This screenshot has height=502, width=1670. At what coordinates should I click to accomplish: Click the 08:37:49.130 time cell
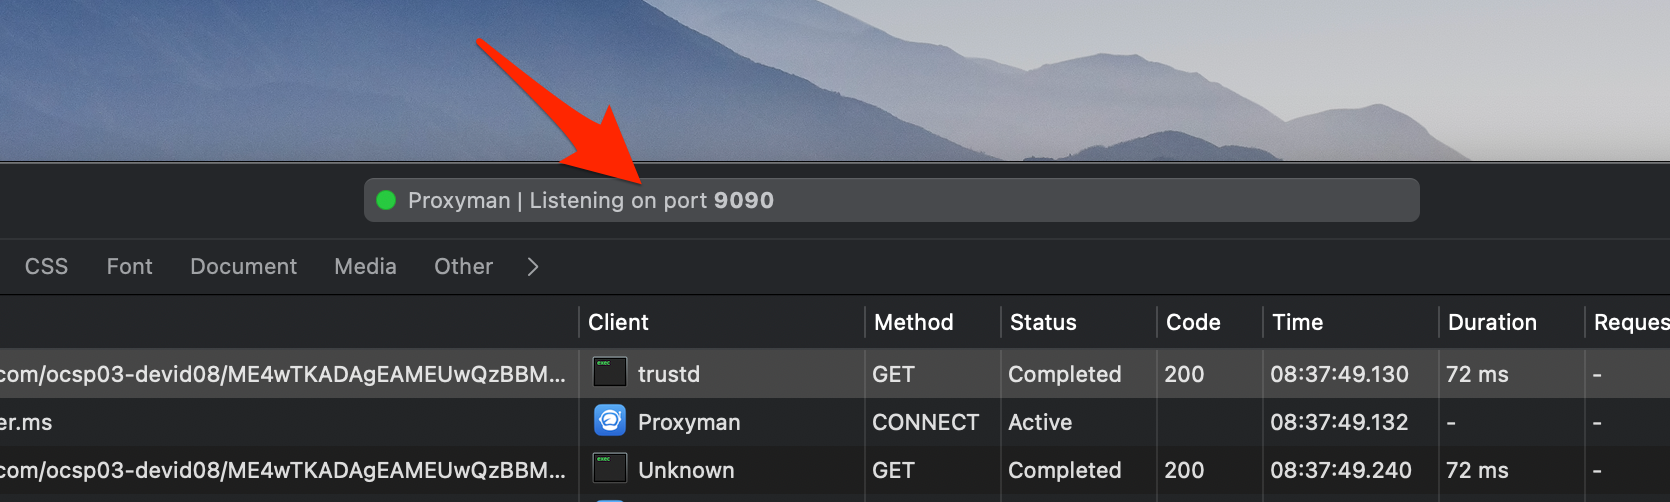pos(1339,374)
